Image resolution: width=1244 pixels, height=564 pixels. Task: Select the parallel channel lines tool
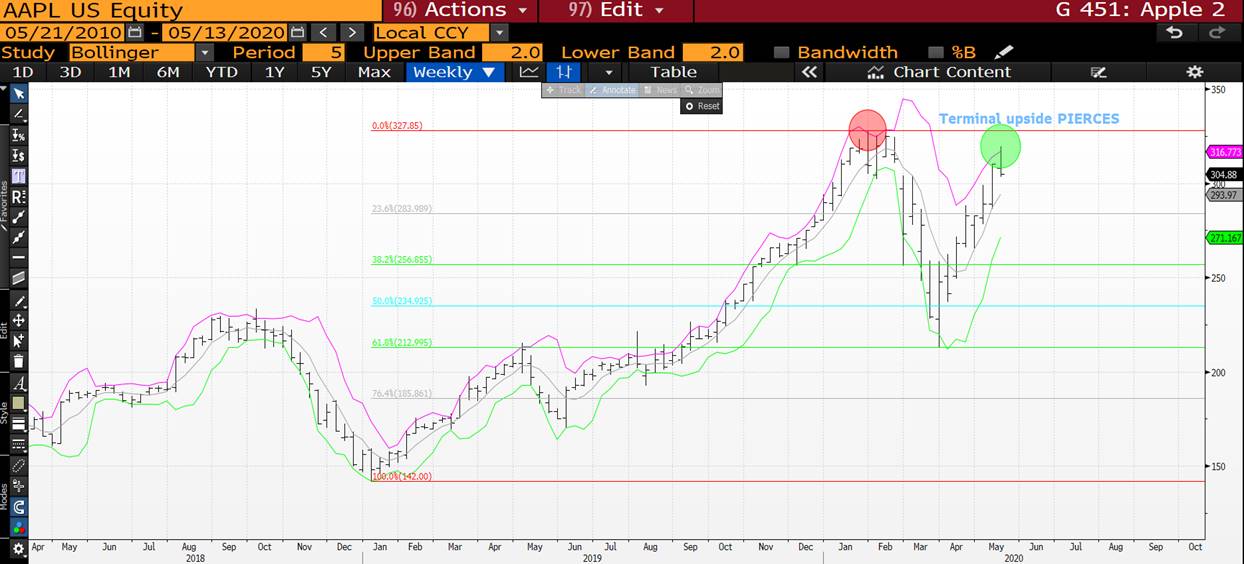(20, 278)
